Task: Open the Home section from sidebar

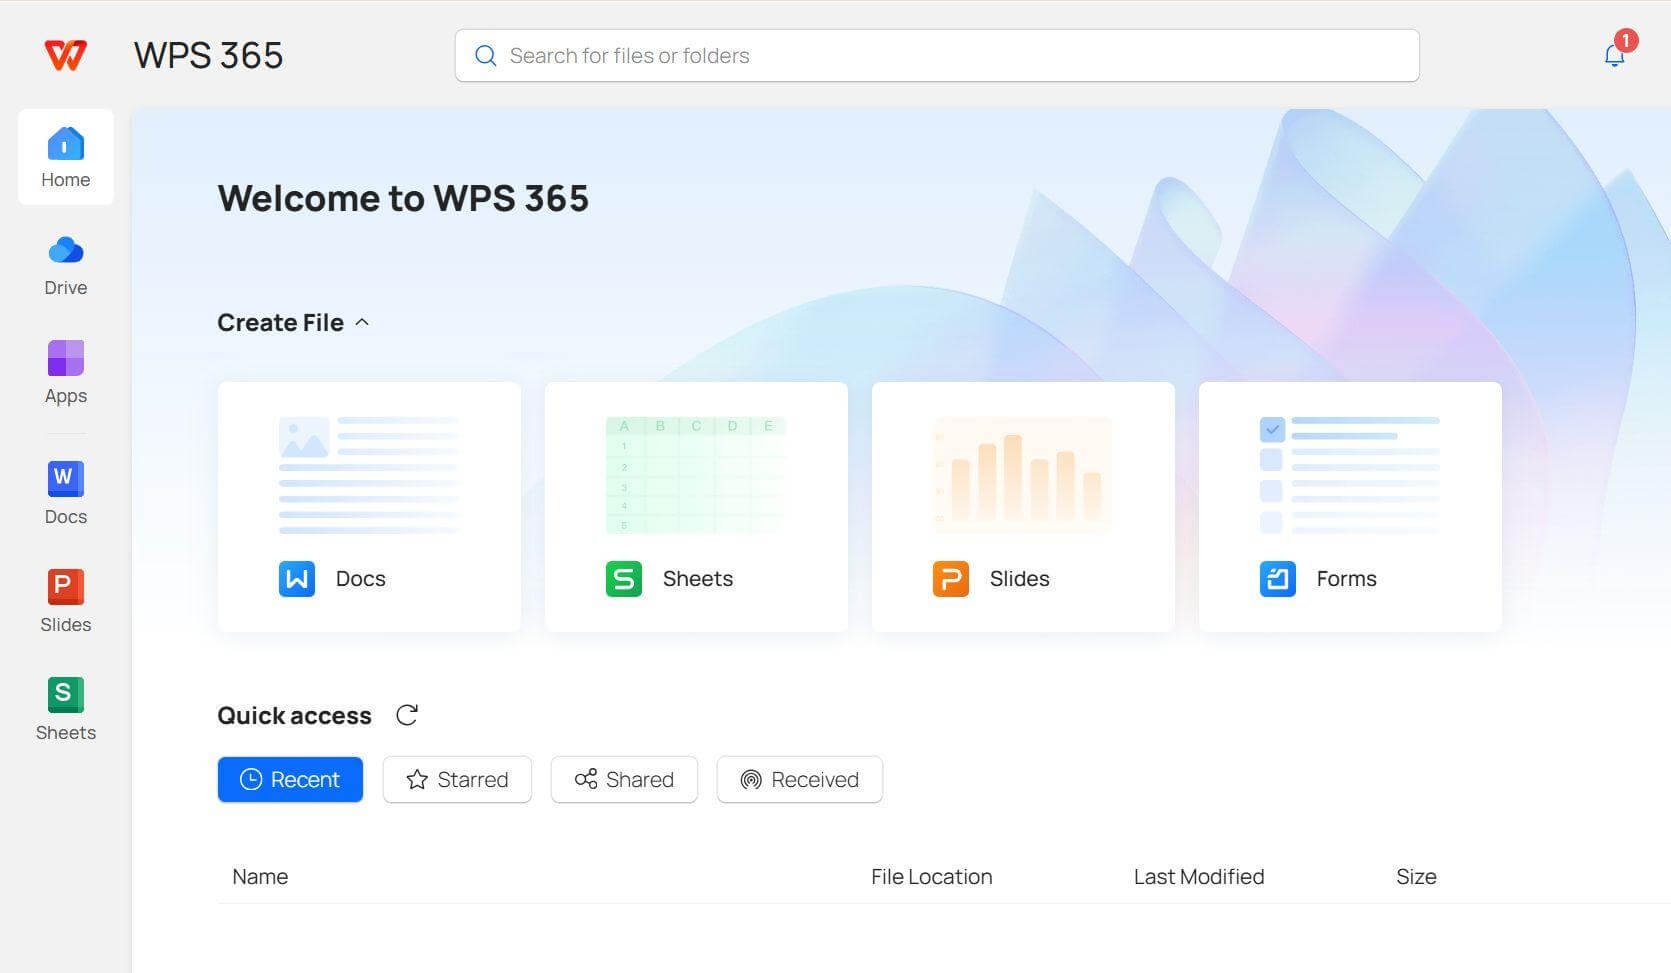Action: click(x=65, y=157)
